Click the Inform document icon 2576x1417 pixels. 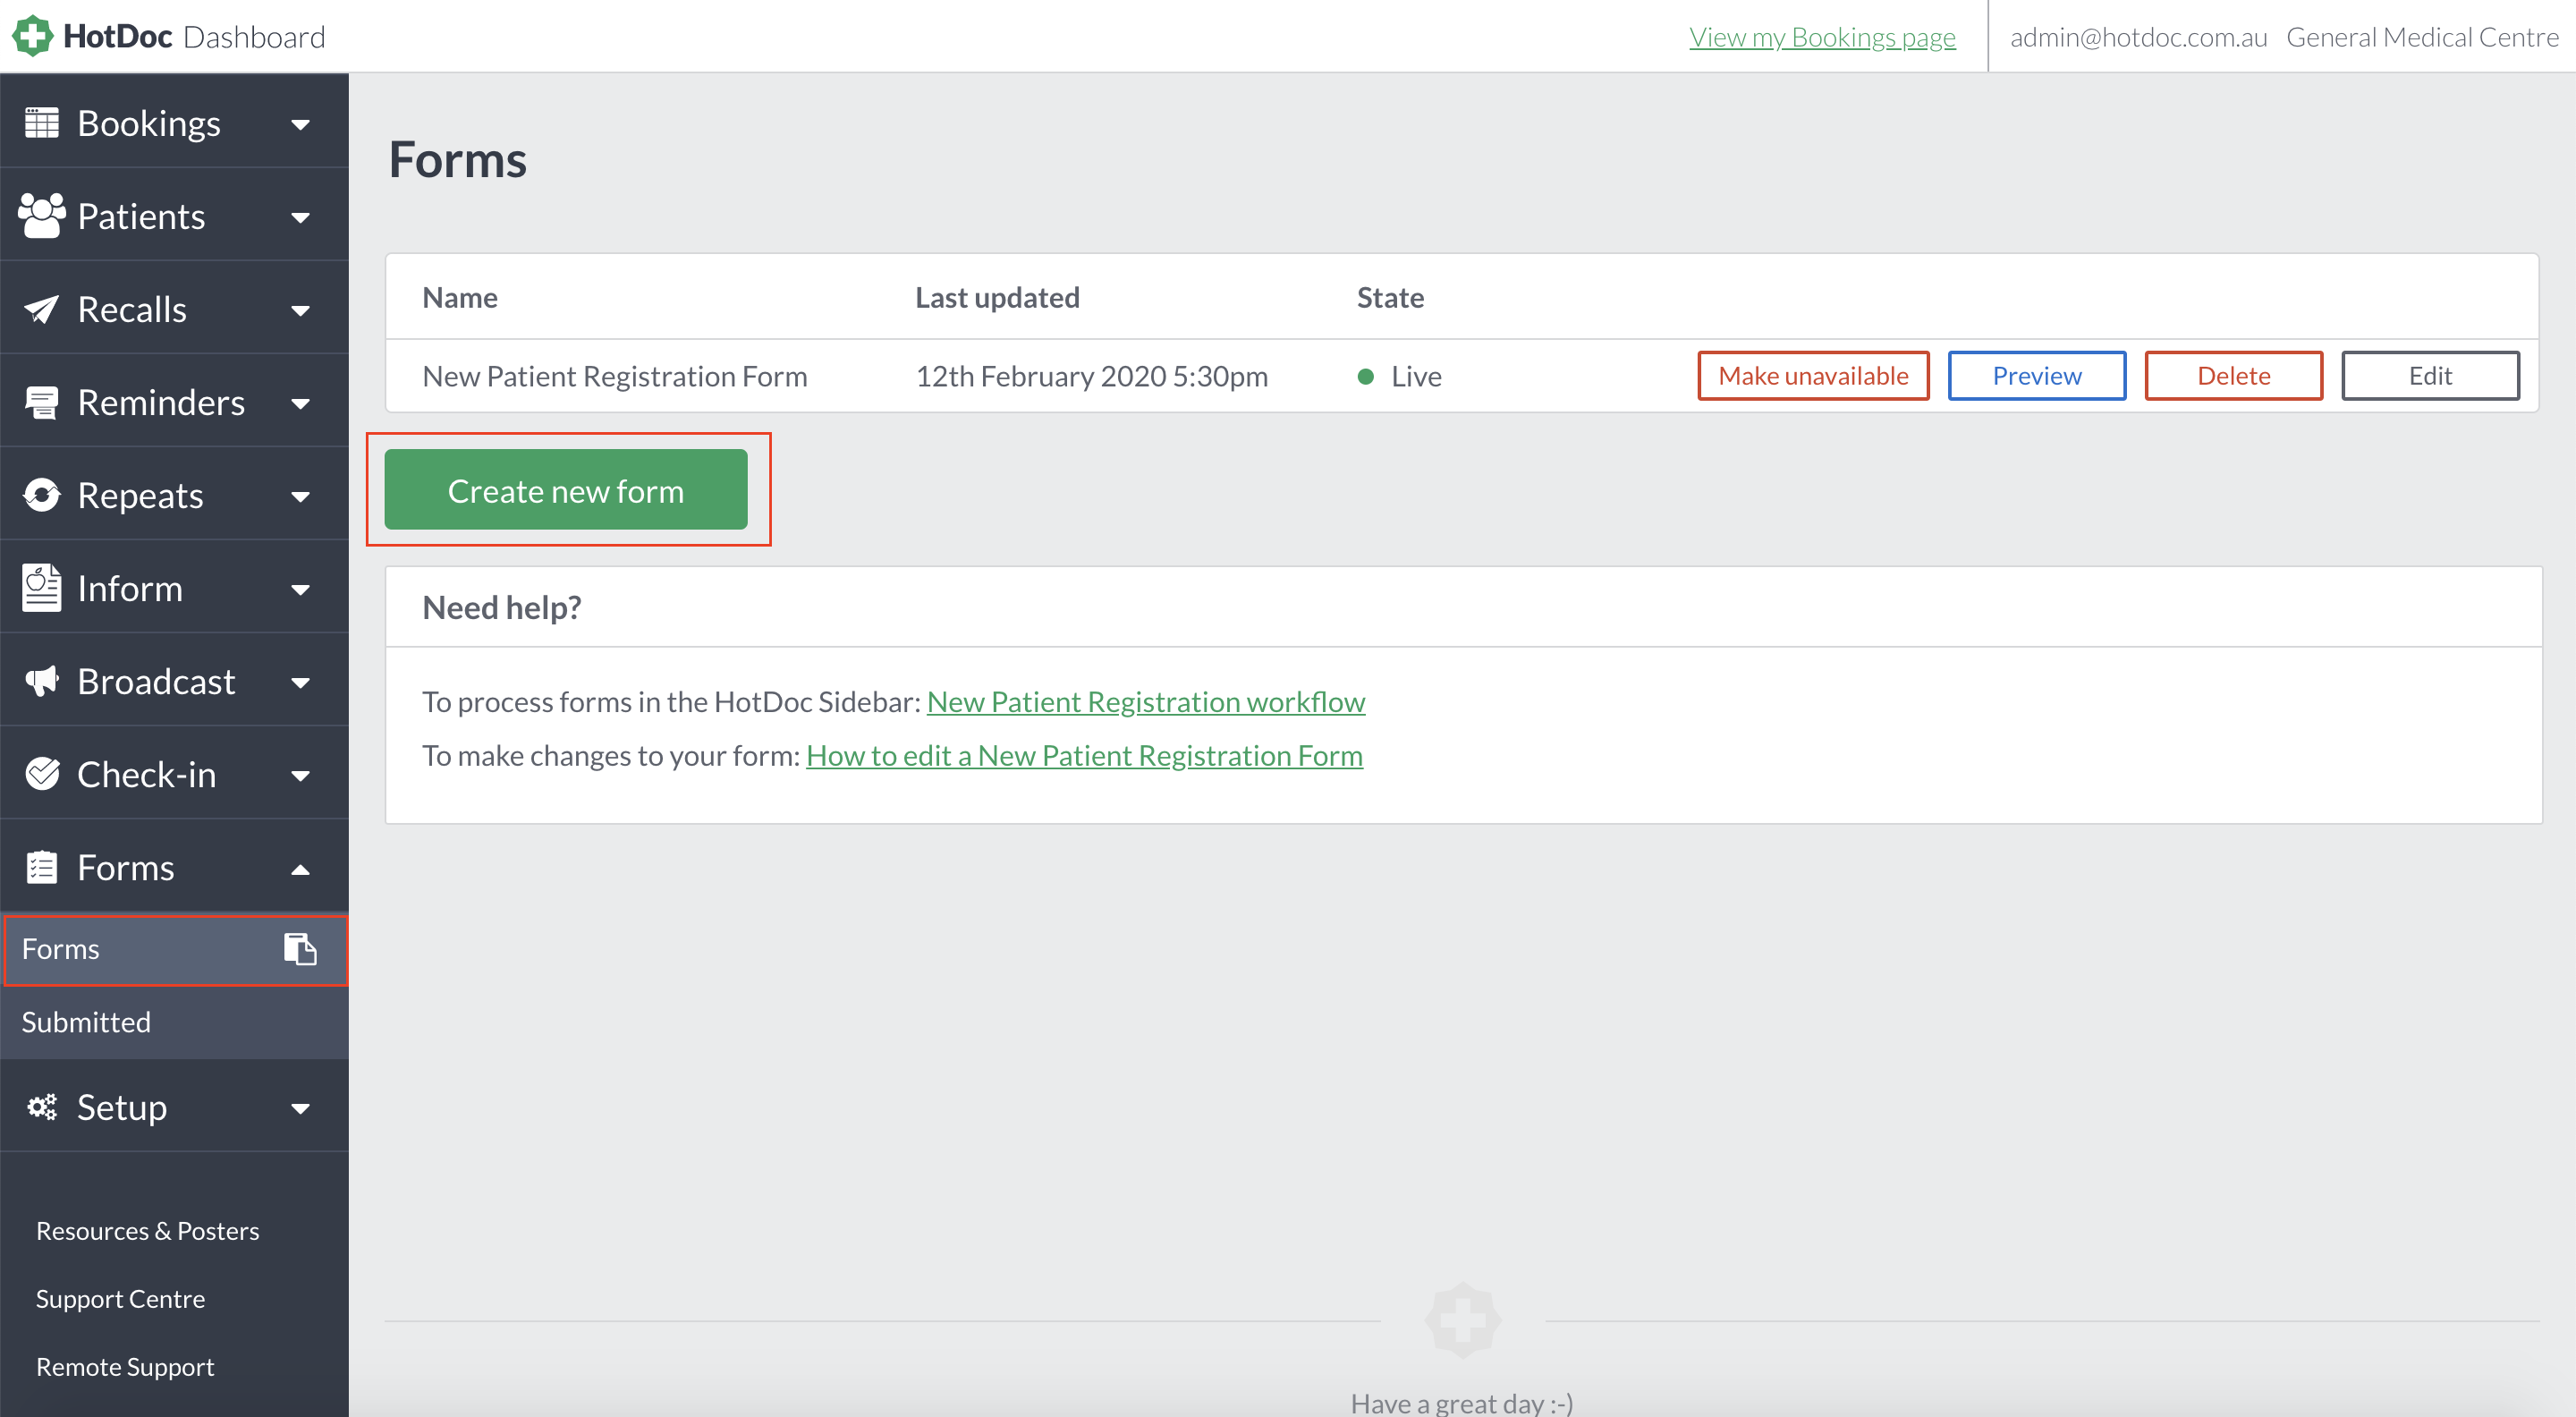[x=41, y=588]
